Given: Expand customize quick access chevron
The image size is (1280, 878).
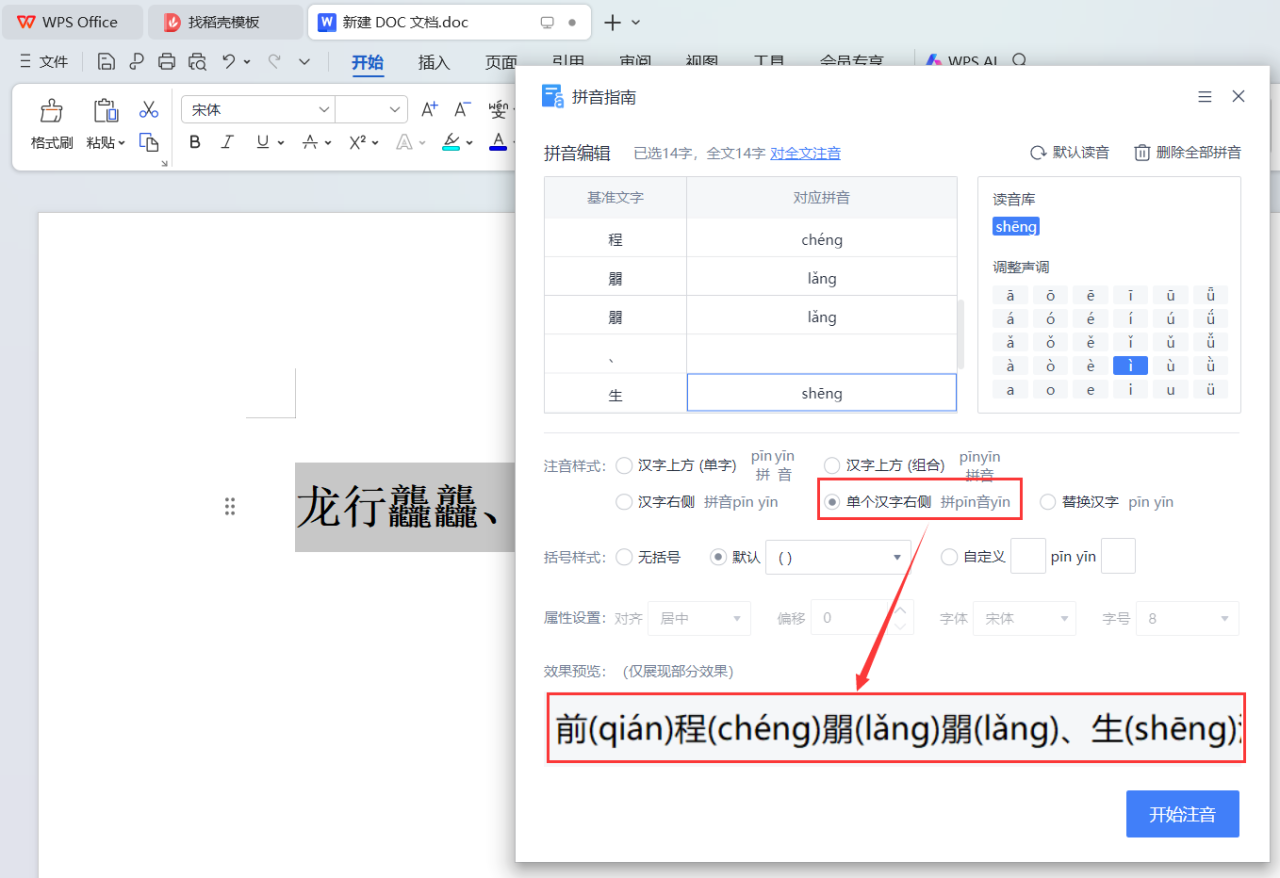Looking at the screenshot, I should [305, 62].
